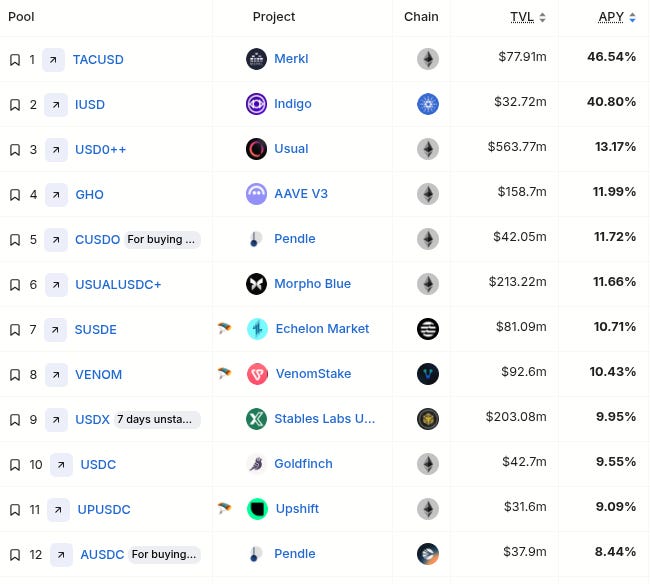The width and height of the screenshot is (650, 584).
Task: Select the 46.54% APY value
Action: 611,57
